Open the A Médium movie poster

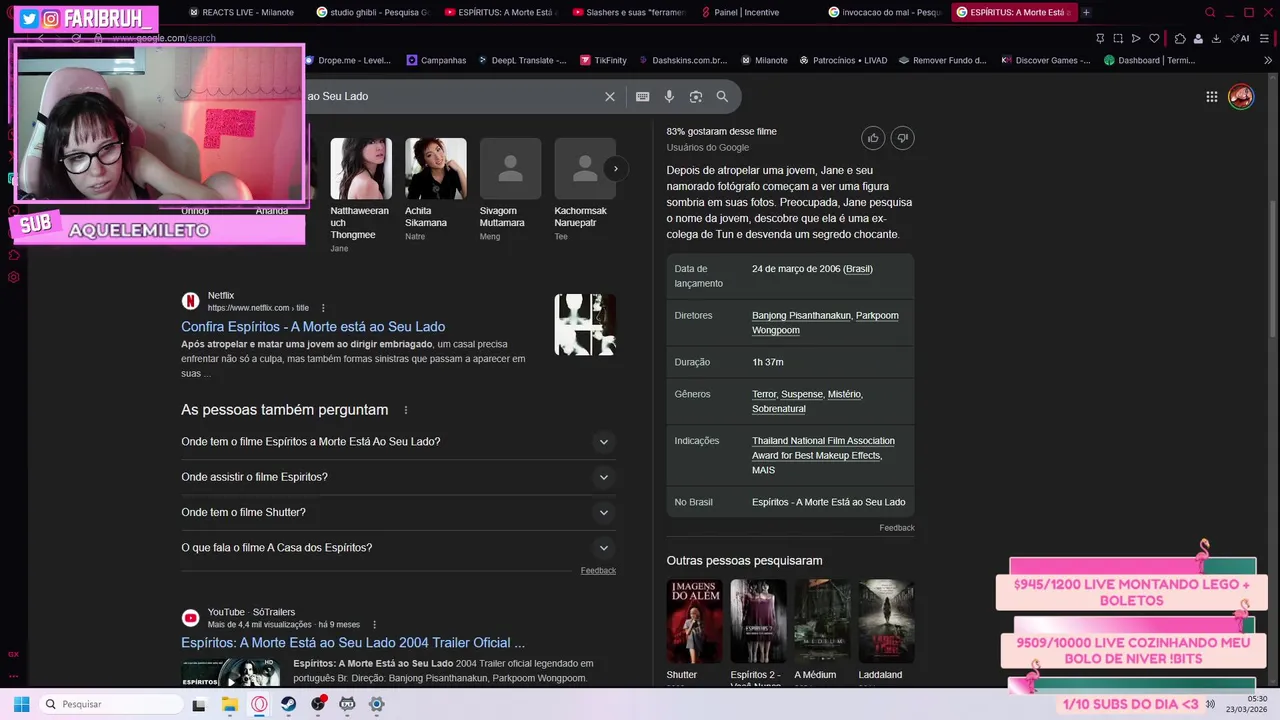coord(822,621)
